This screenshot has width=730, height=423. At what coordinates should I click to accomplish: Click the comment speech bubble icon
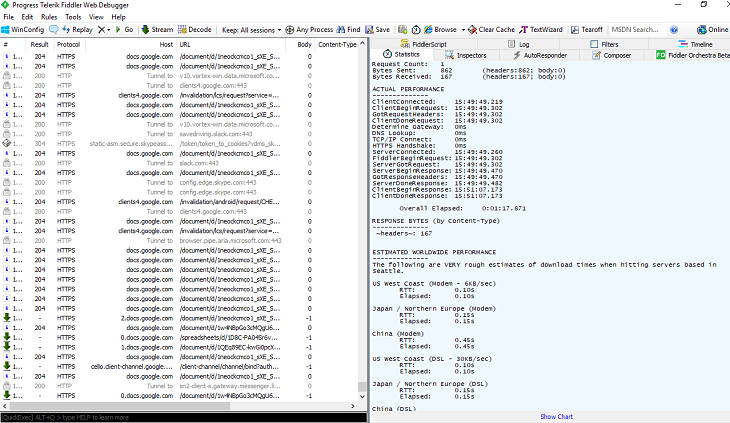54,29
